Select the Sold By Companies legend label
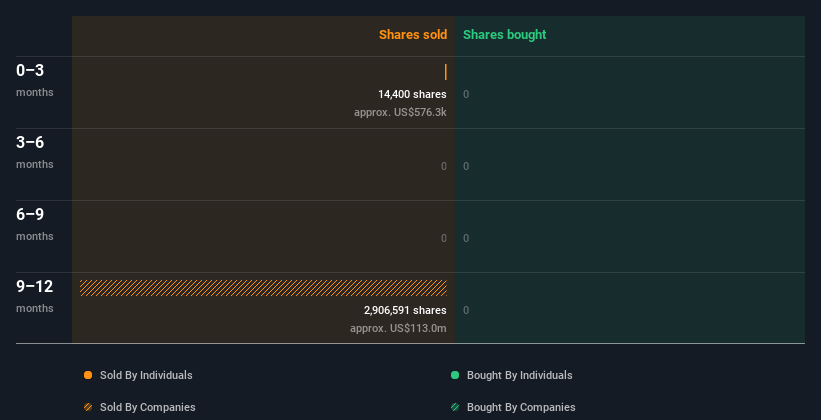Screen dimensions: 821x420 point(148,407)
